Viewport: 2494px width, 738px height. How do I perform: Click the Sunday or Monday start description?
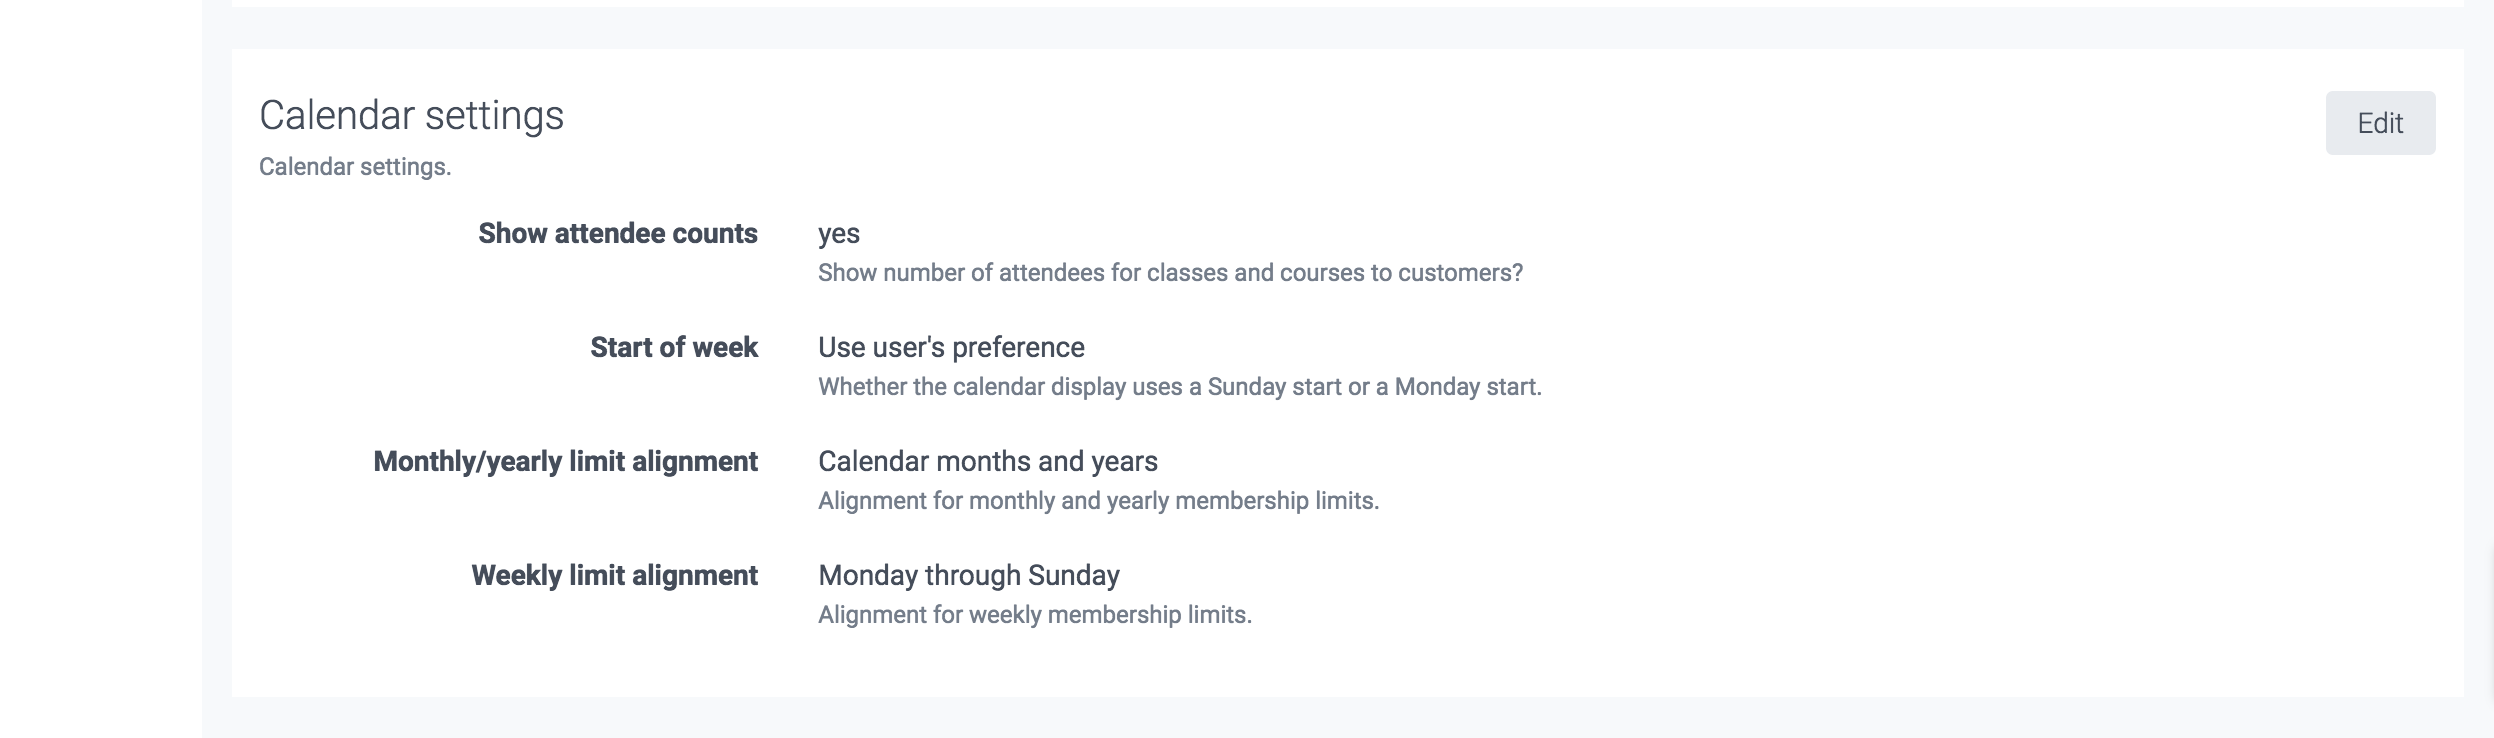1179,387
